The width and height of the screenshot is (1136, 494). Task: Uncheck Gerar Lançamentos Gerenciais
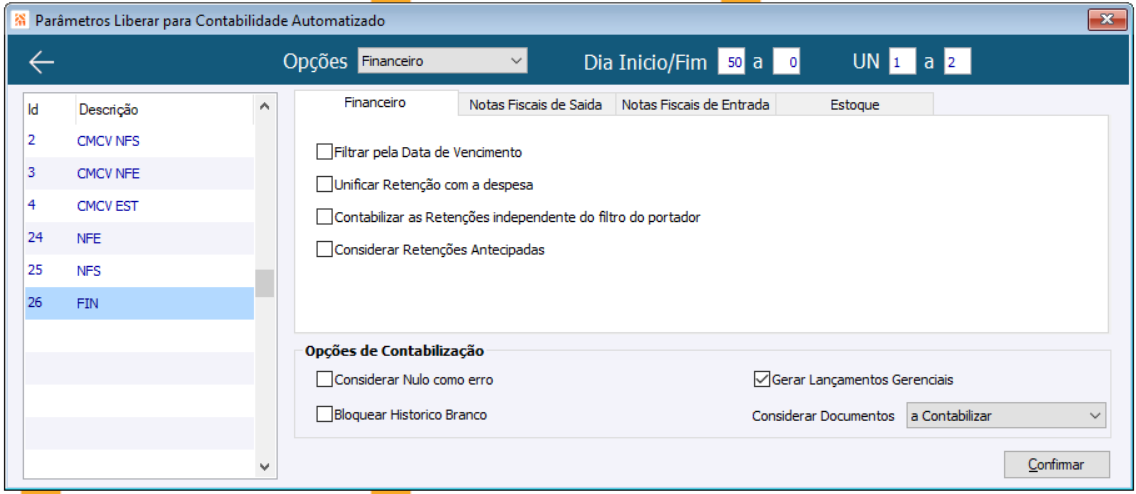[761, 380]
